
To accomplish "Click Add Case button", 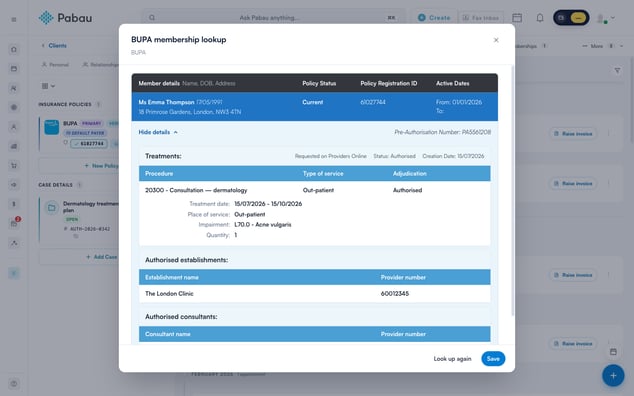I will pos(101,257).
